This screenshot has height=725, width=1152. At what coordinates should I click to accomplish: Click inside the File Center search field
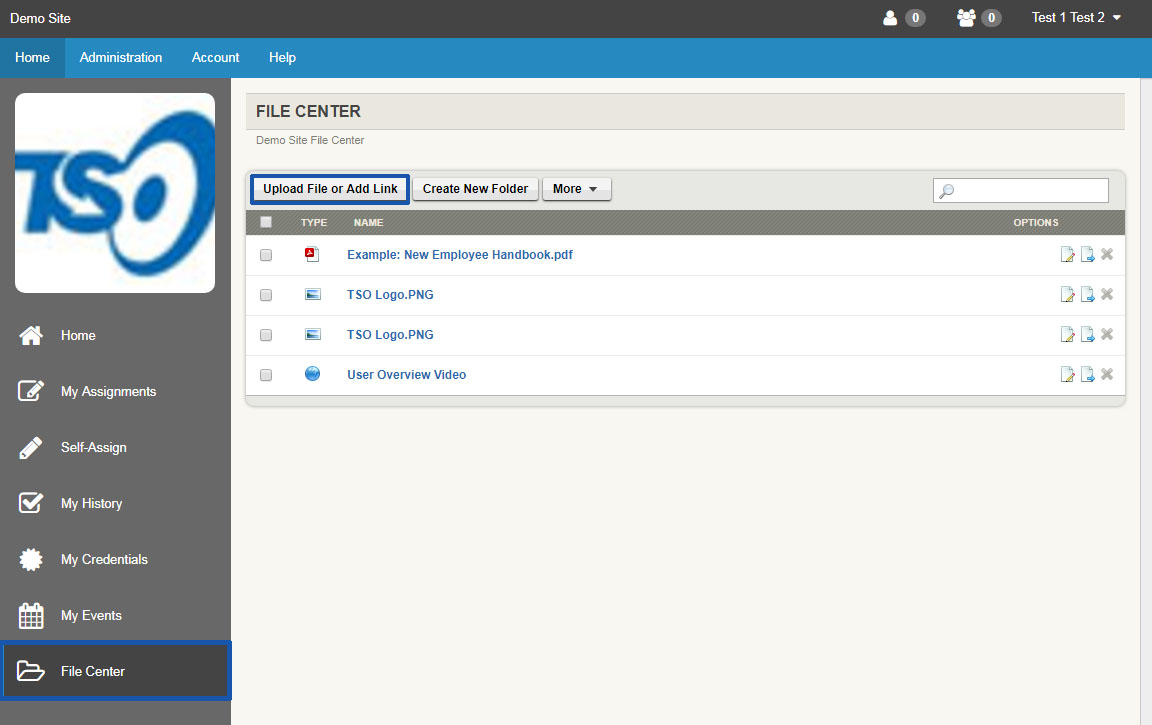click(1020, 189)
